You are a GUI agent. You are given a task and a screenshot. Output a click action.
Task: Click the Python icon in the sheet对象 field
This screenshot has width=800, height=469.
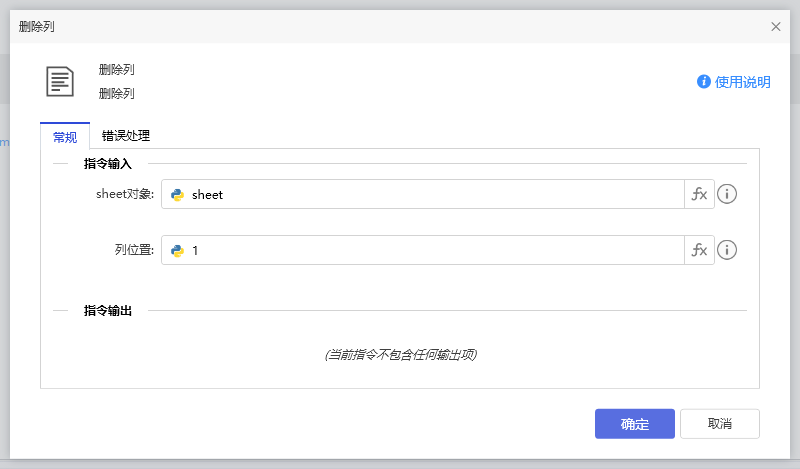pos(177,195)
